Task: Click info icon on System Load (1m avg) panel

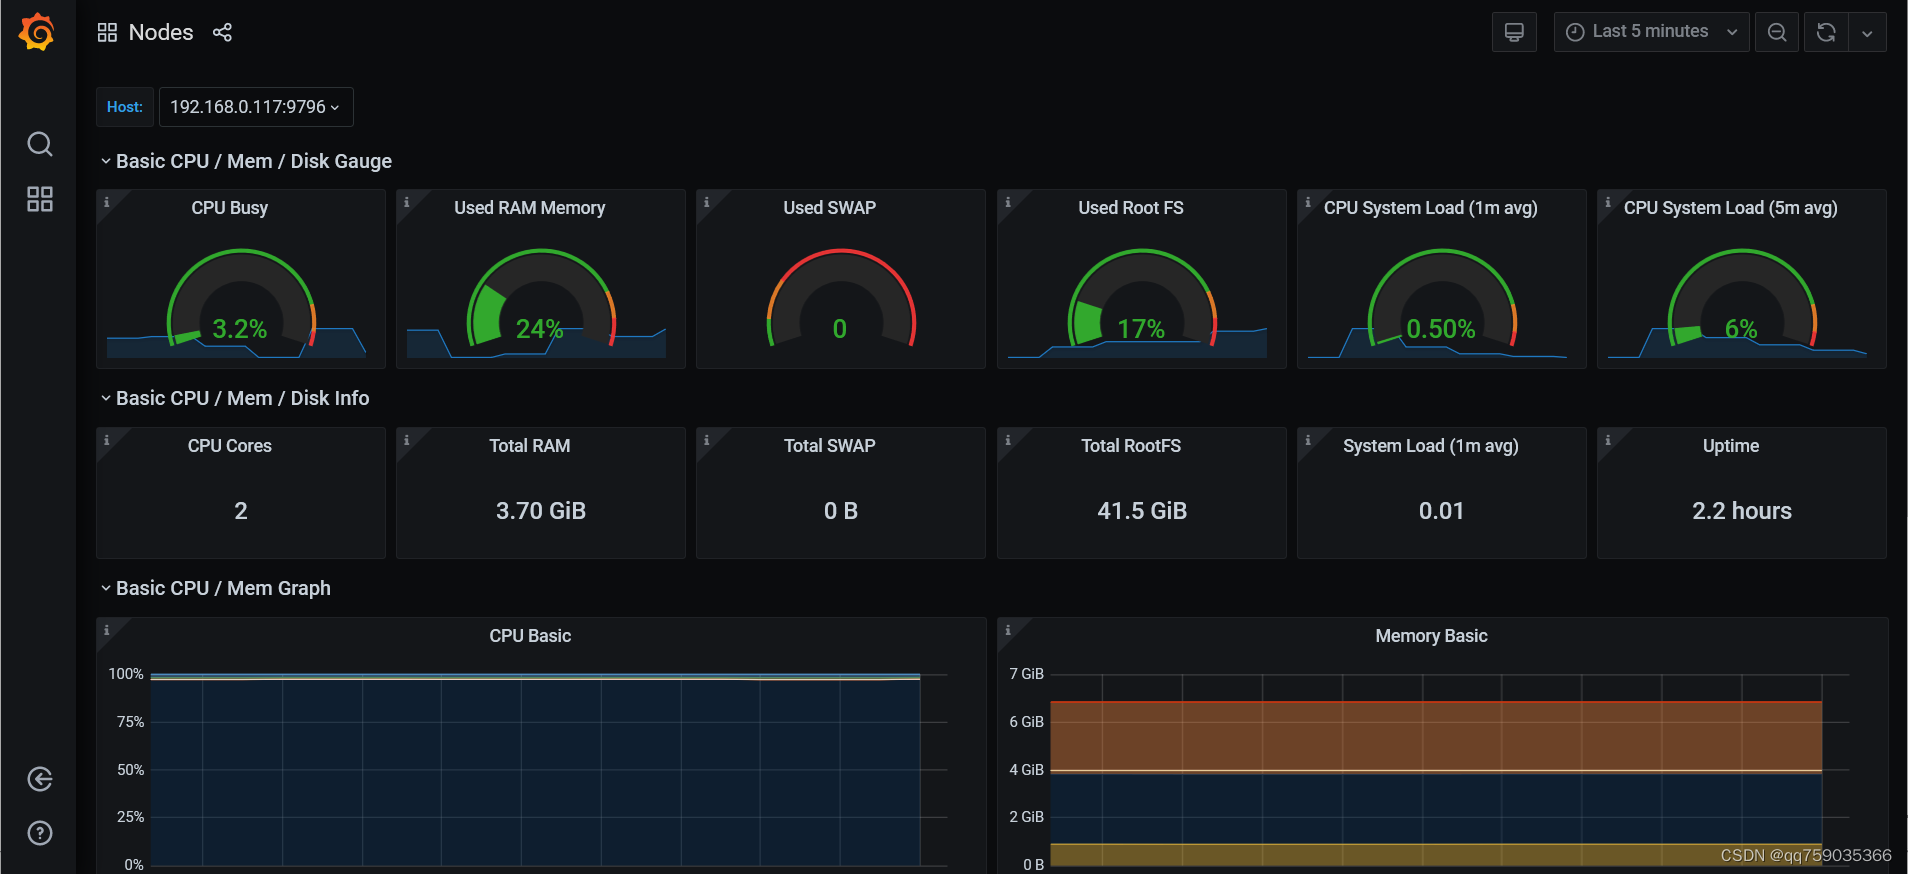Action: [1308, 440]
